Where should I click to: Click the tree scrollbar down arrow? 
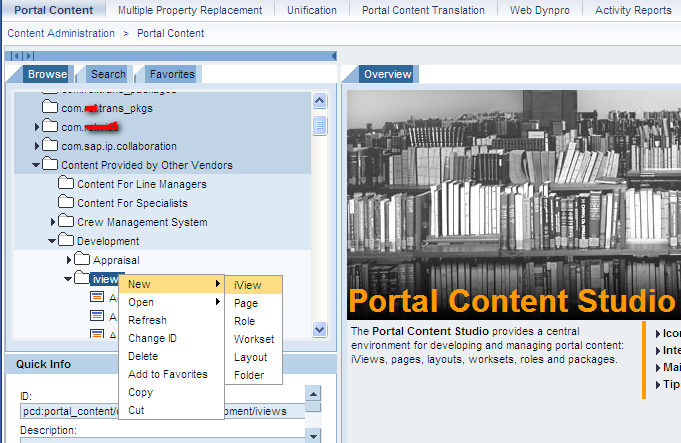320,329
